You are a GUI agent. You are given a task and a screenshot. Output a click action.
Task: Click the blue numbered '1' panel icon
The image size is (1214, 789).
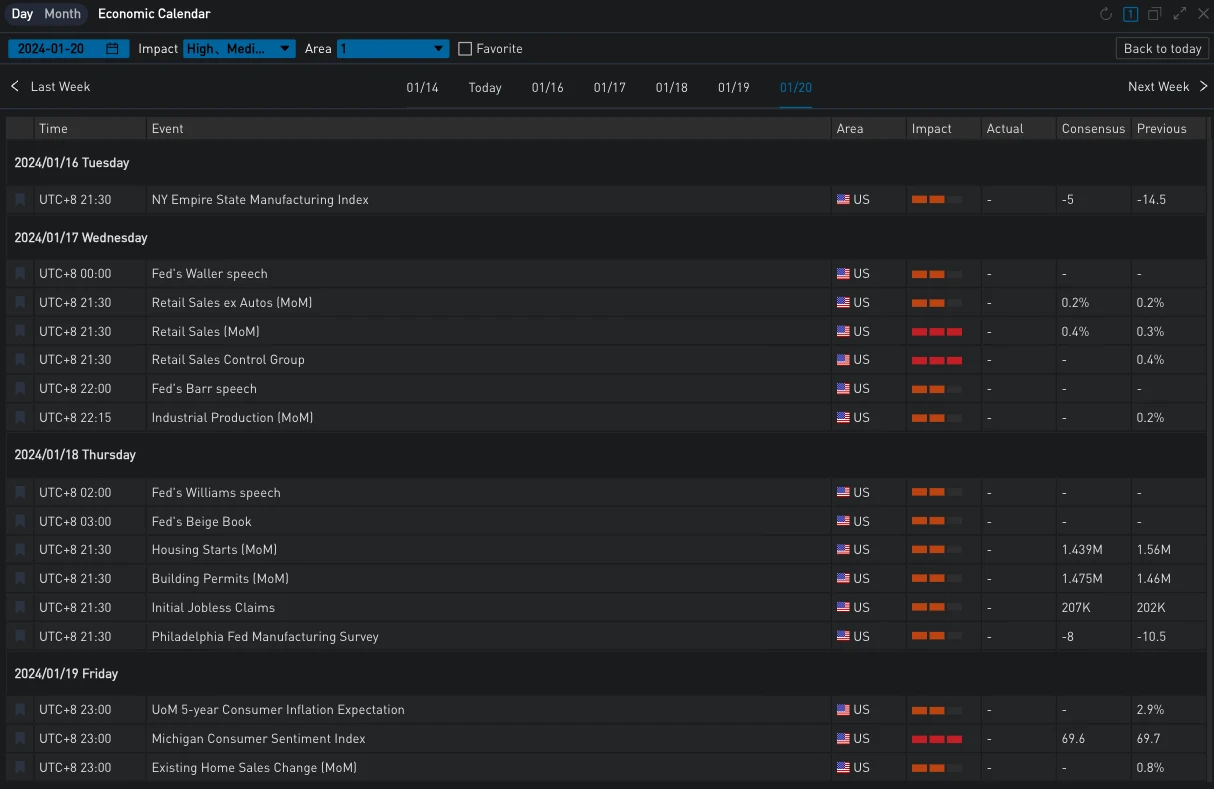(x=1130, y=14)
